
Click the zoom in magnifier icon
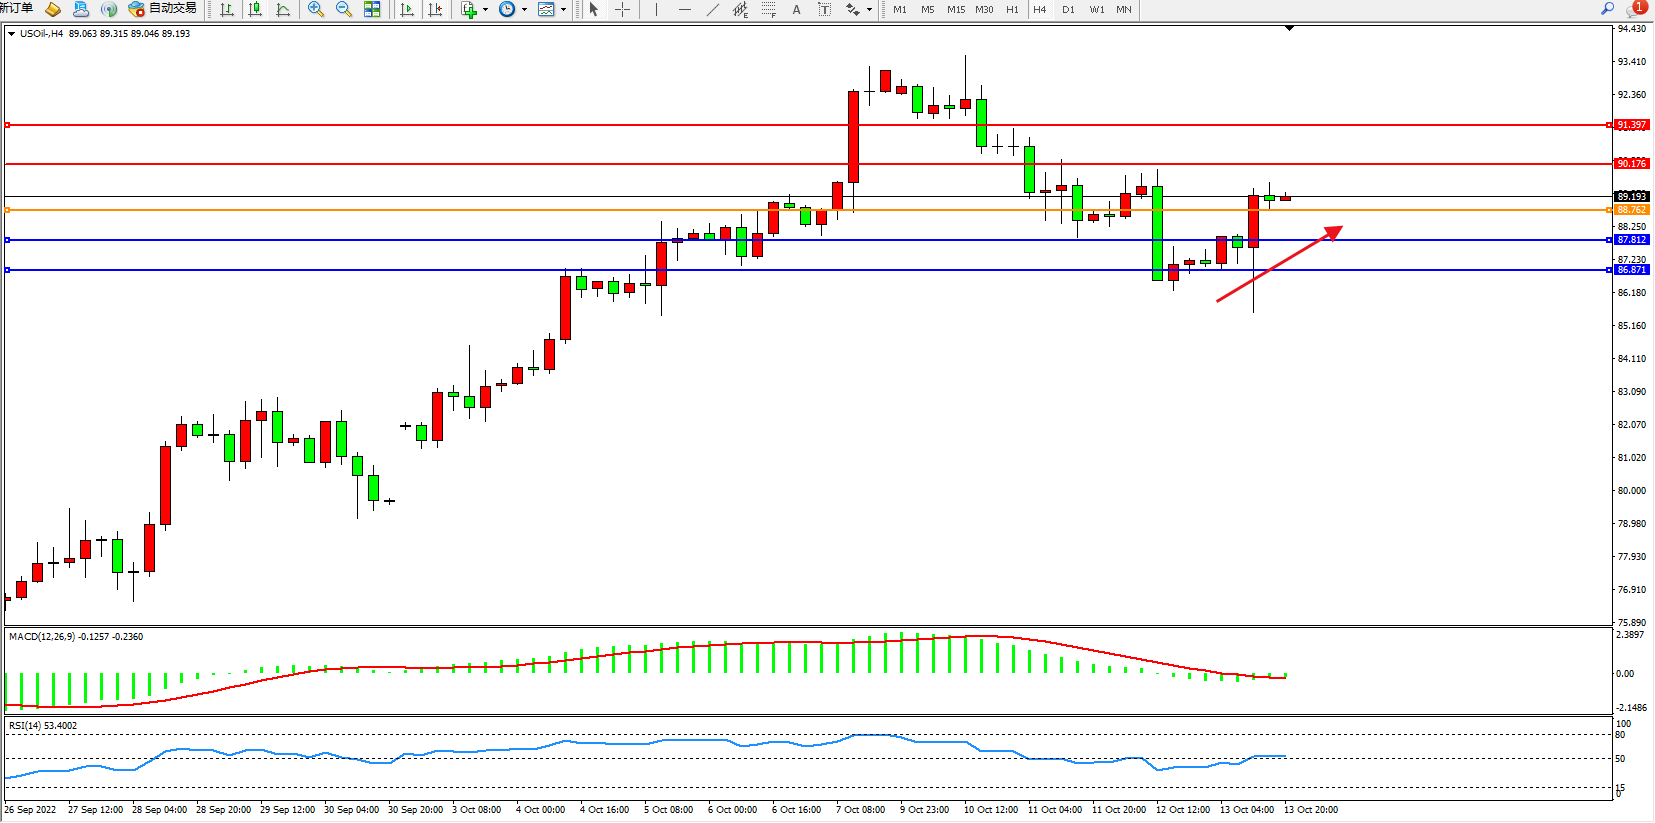(316, 10)
